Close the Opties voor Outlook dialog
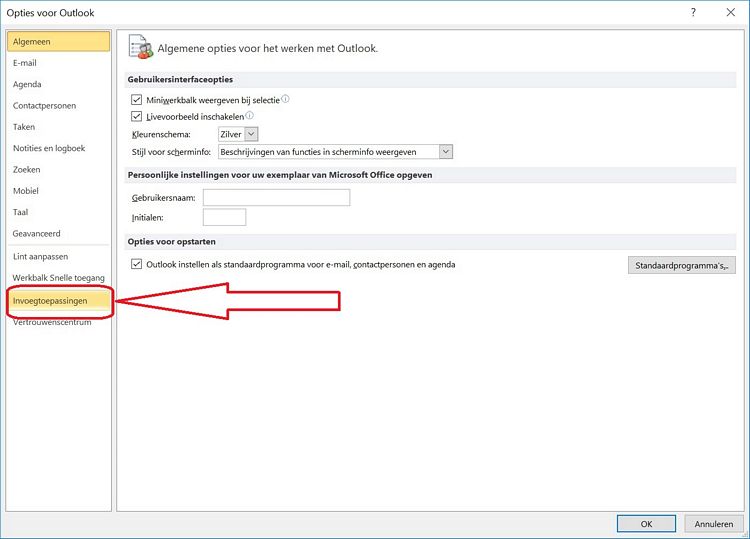This screenshot has height=539, width=750. click(x=730, y=12)
